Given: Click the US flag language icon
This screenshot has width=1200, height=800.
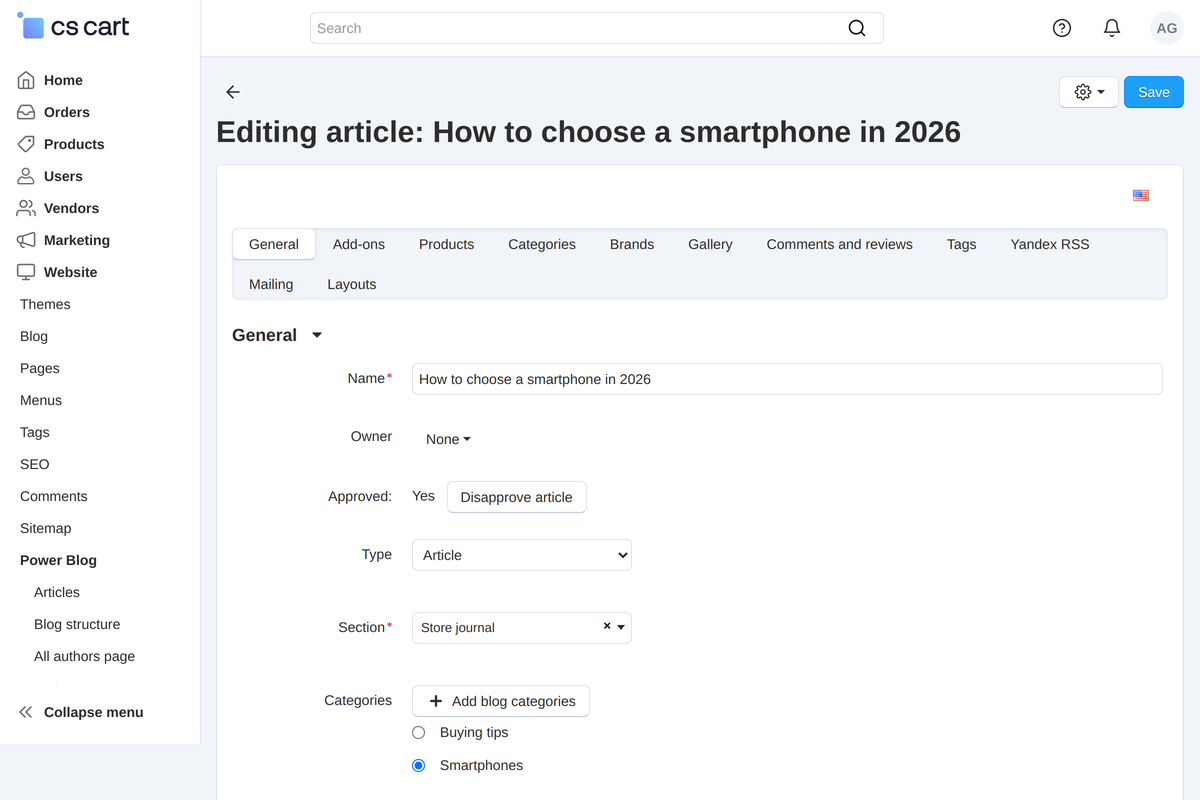Looking at the screenshot, I should [x=1141, y=195].
